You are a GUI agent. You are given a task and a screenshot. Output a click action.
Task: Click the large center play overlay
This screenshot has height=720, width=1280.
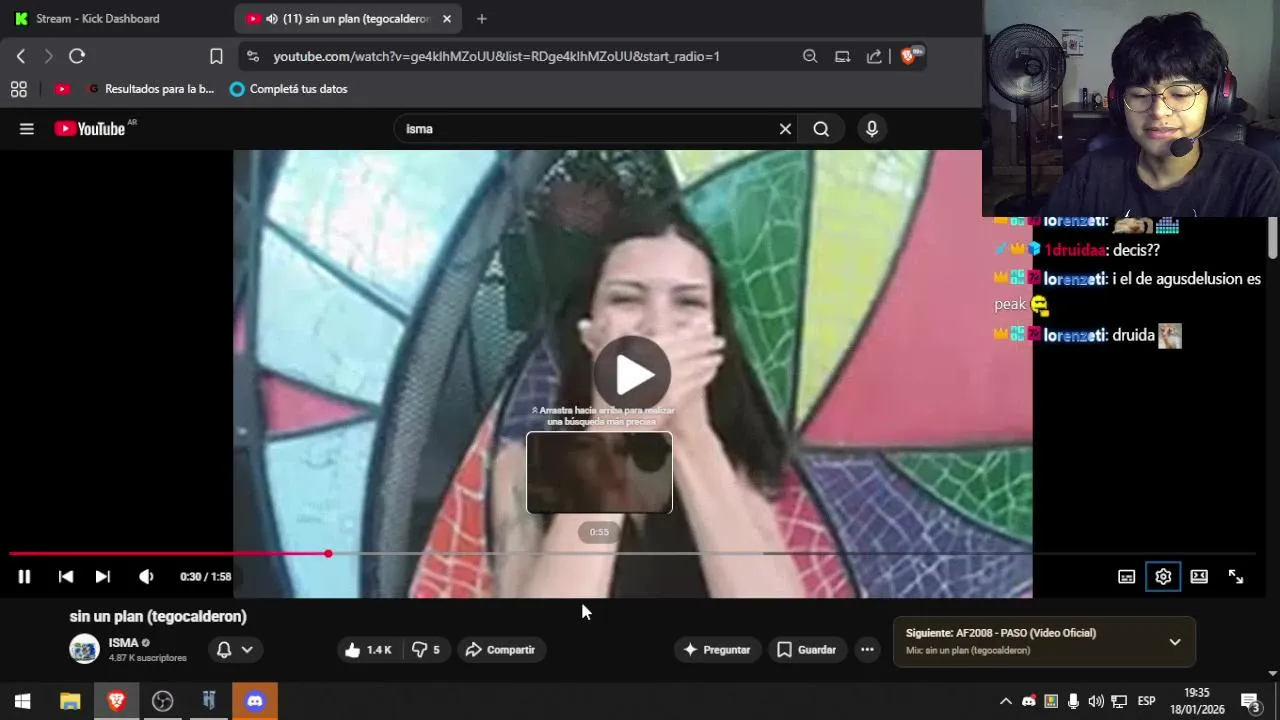coord(632,374)
